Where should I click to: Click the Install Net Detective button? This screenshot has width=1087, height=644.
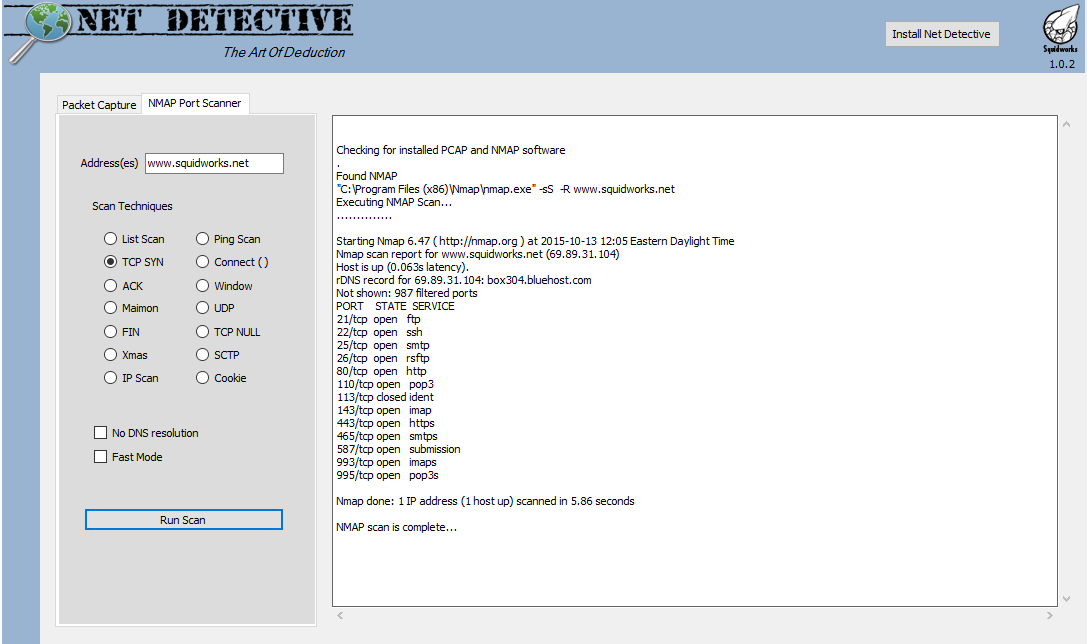(x=941, y=34)
